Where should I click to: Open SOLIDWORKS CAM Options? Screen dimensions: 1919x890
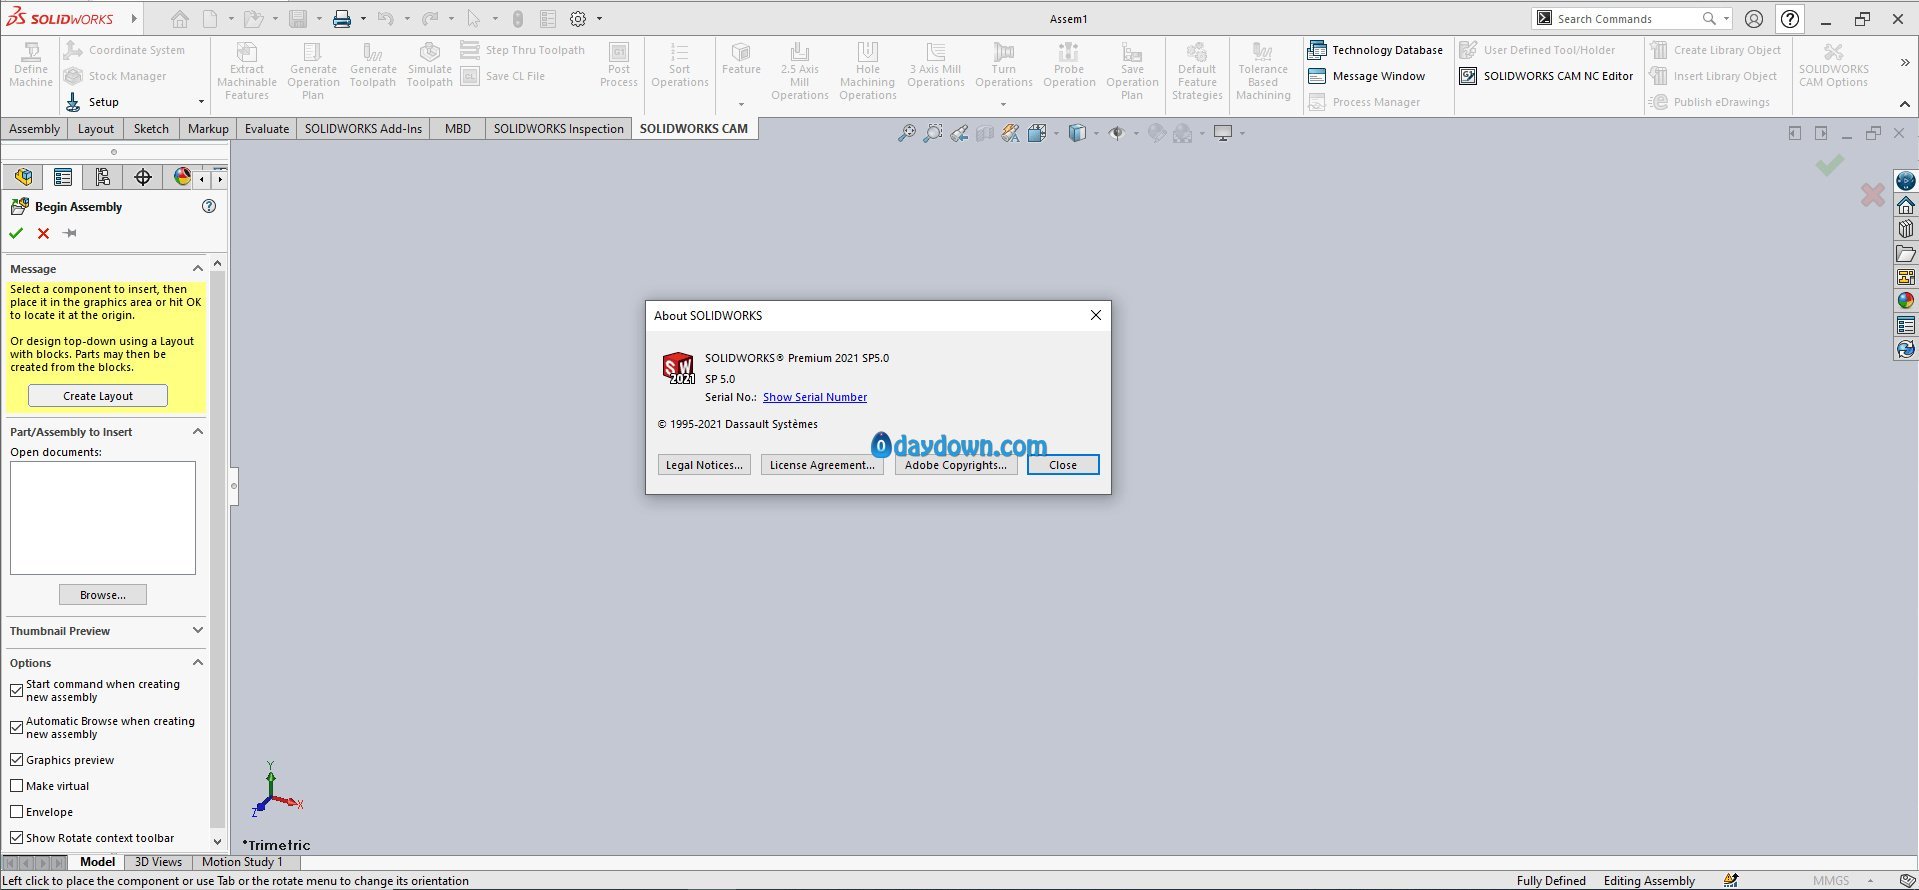1834,65
